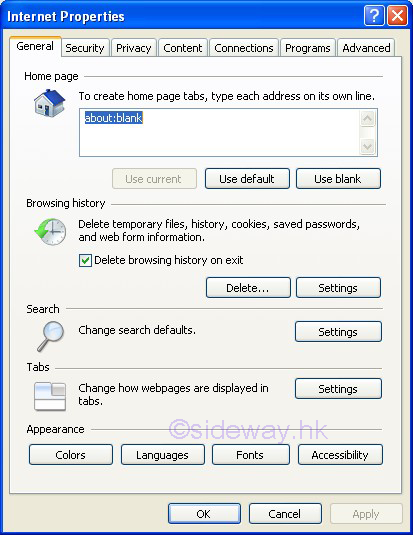
Task: Open the Tabs Settings button
Action: click(338, 388)
